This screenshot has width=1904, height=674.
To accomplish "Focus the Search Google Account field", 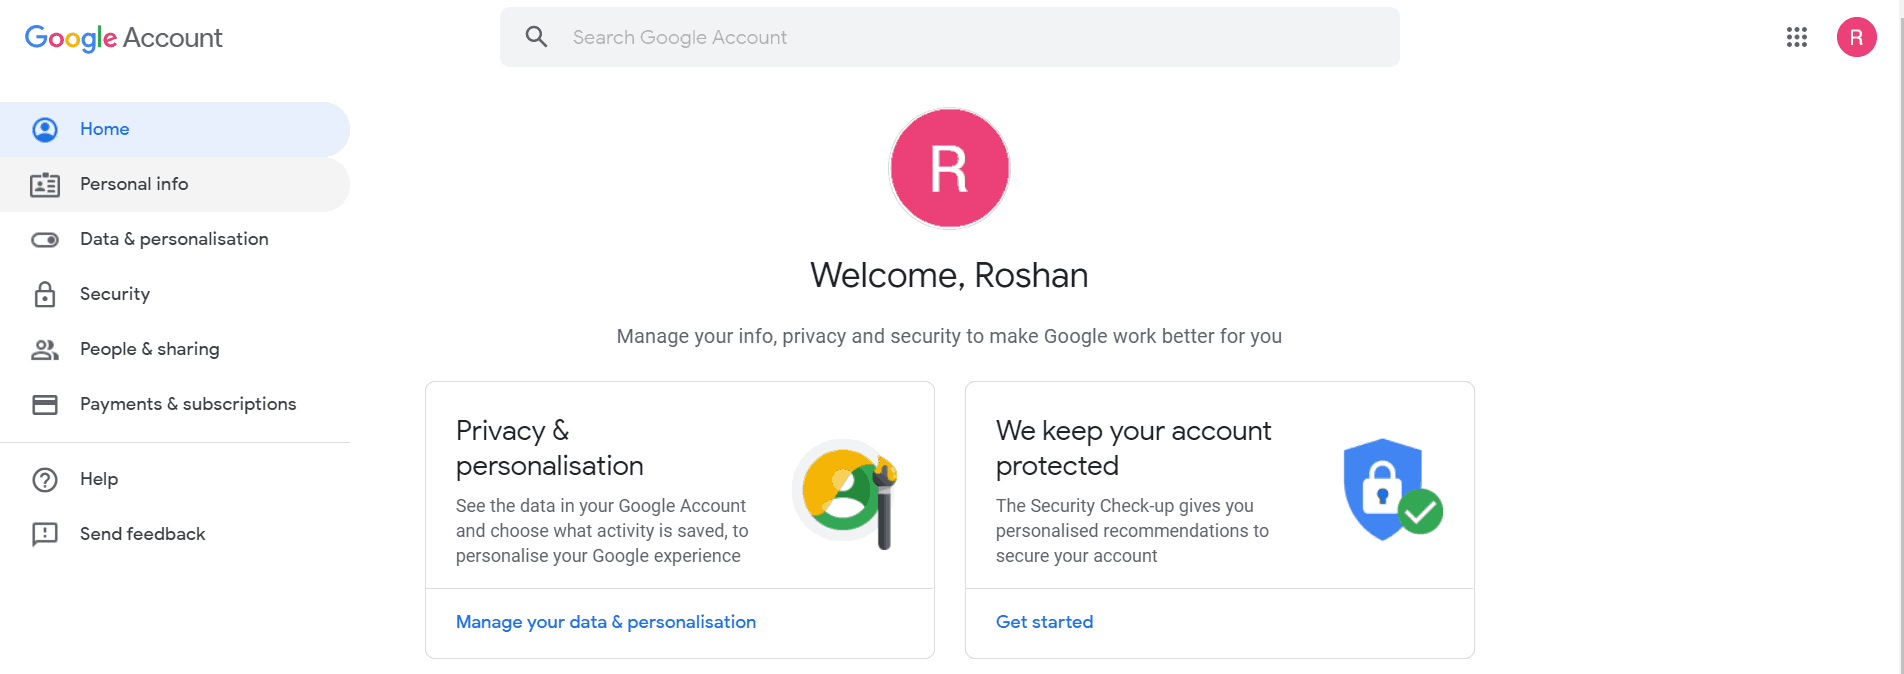I will (x=950, y=37).
